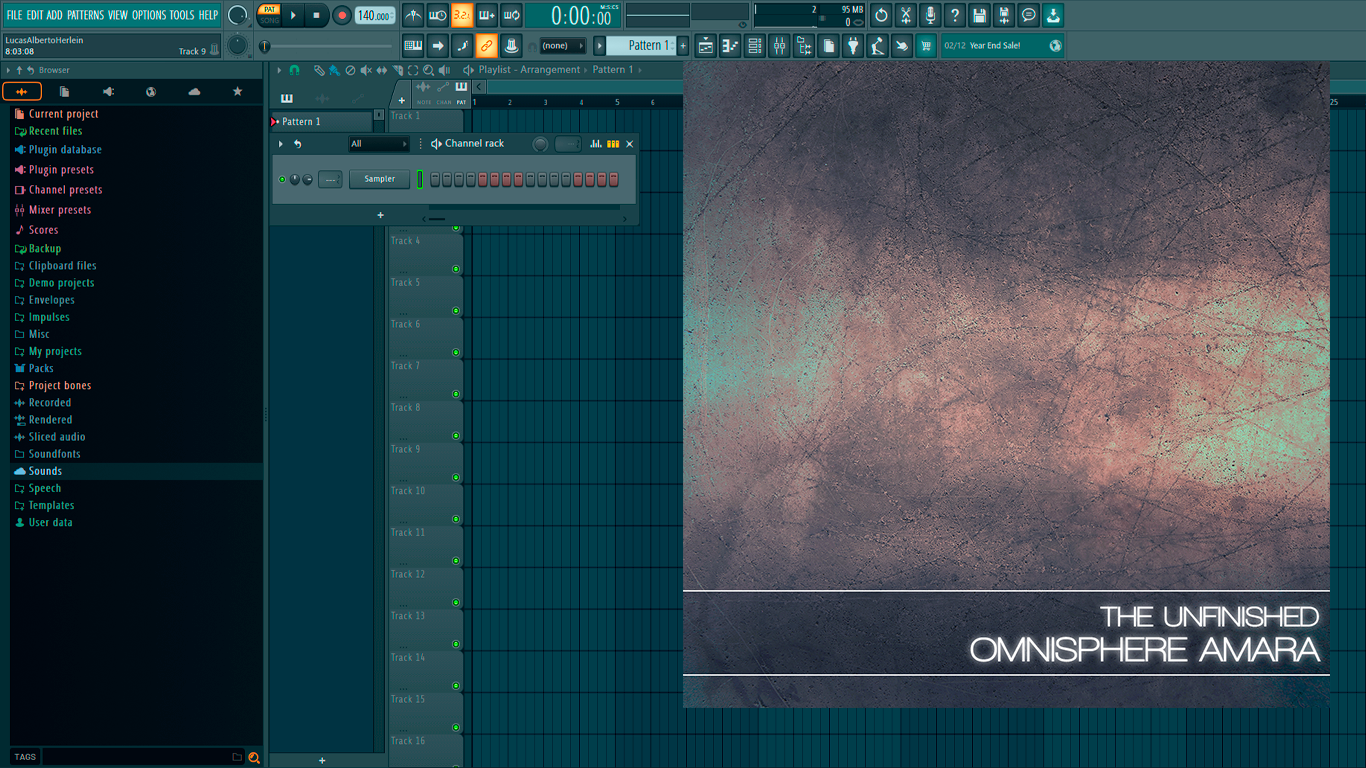Select the Zoom tool in playlist
This screenshot has height=768, width=1366.
[x=428, y=70]
